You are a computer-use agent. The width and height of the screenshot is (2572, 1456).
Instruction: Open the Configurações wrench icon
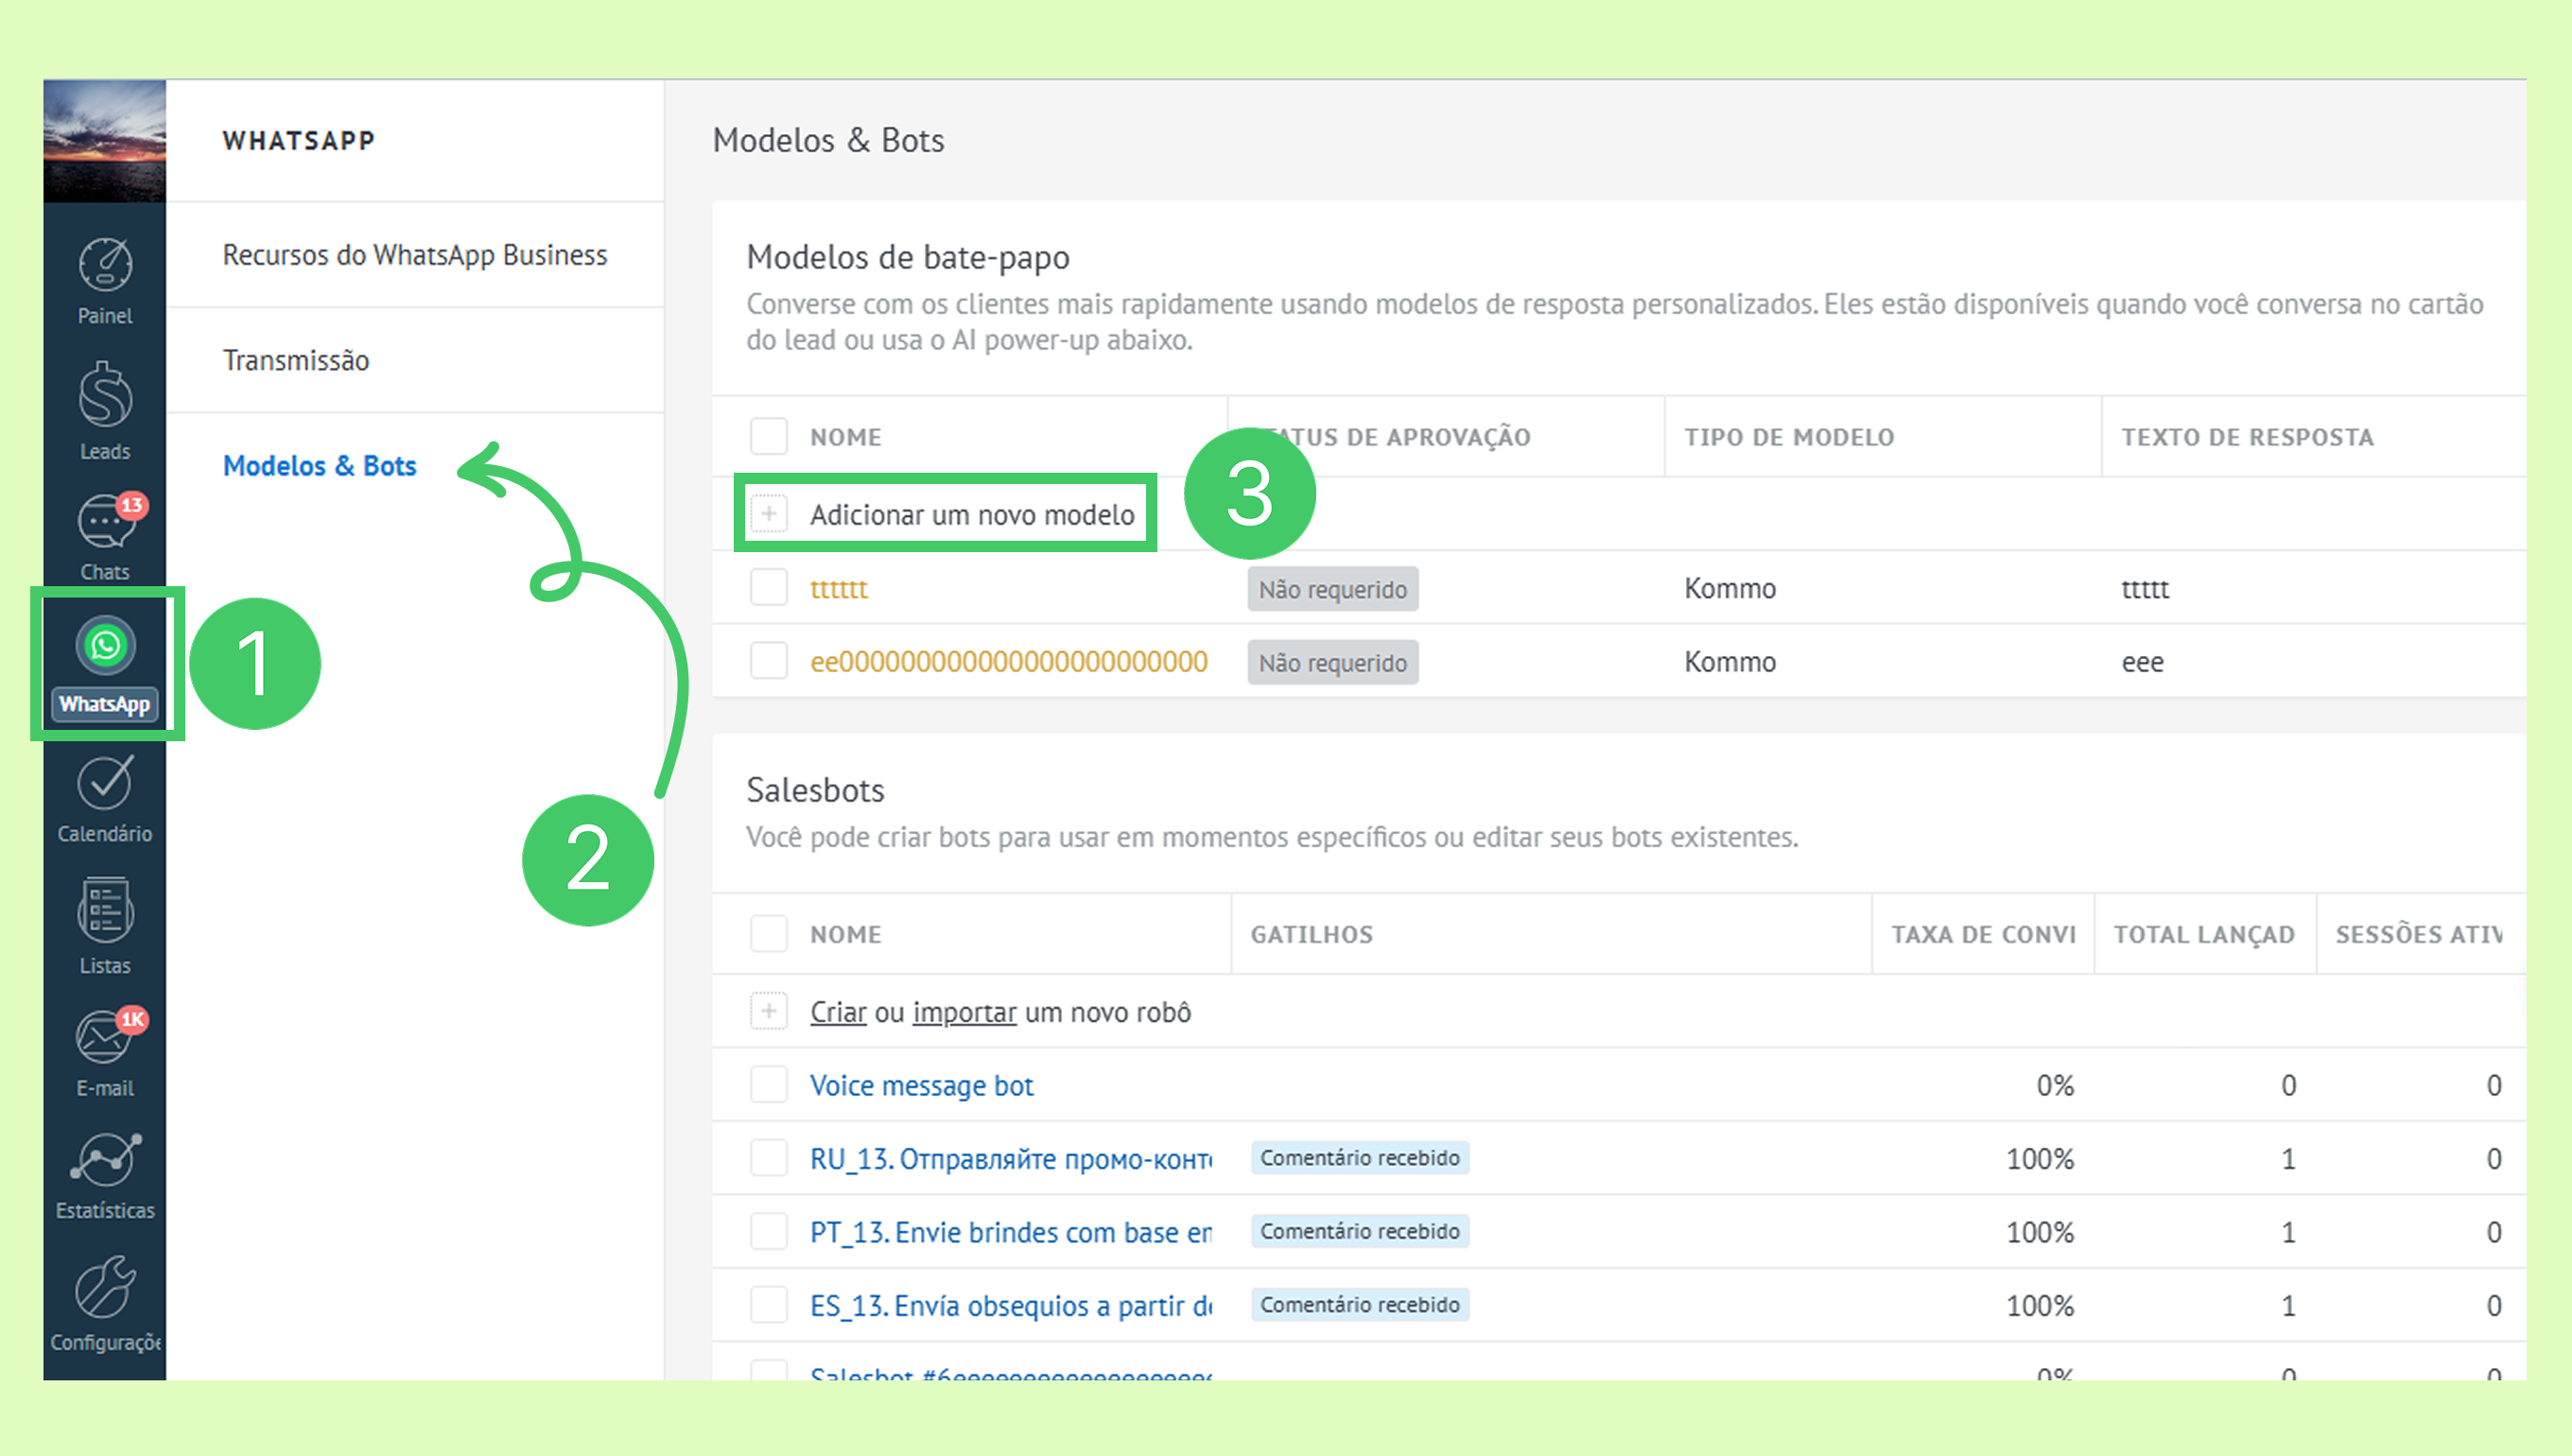pos(105,1290)
